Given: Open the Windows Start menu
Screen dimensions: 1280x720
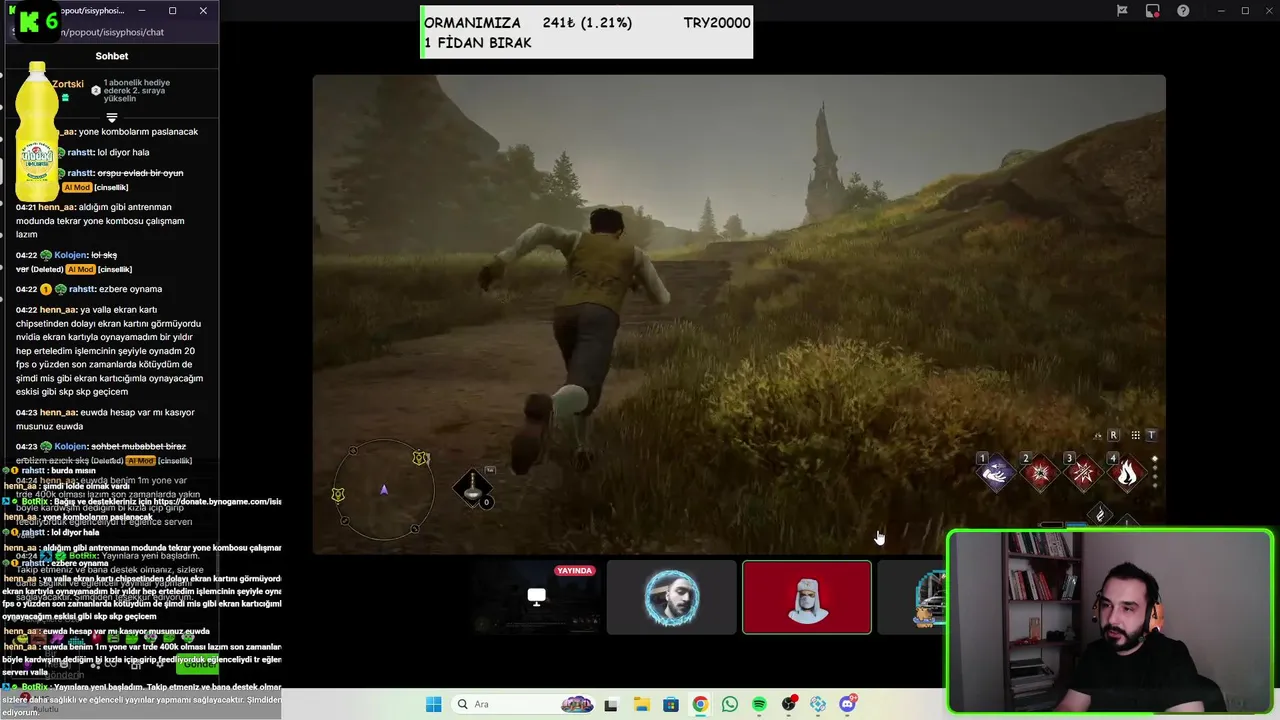Looking at the screenshot, I should coord(433,704).
